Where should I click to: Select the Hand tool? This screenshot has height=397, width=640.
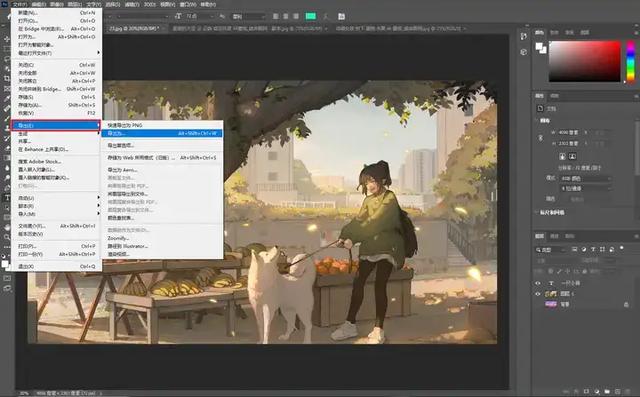(x=7, y=227)
